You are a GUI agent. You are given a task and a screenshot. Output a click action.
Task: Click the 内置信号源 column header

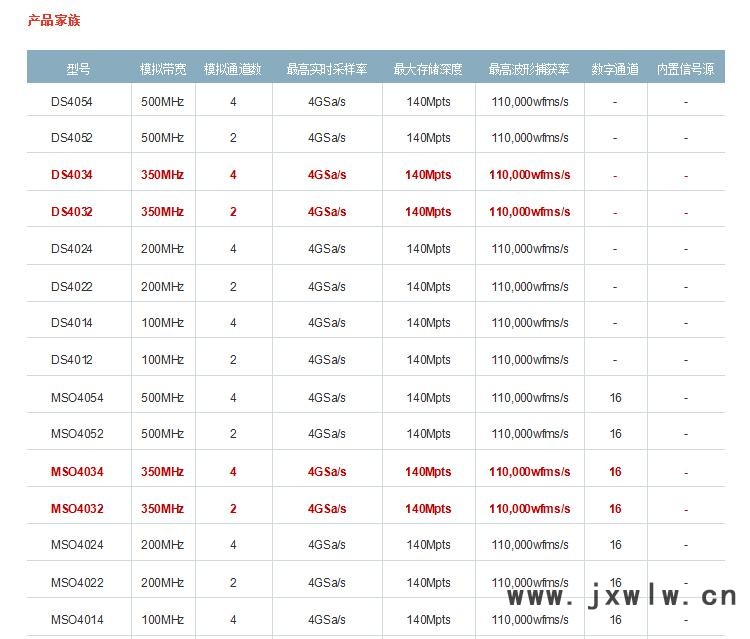point(685,69)
